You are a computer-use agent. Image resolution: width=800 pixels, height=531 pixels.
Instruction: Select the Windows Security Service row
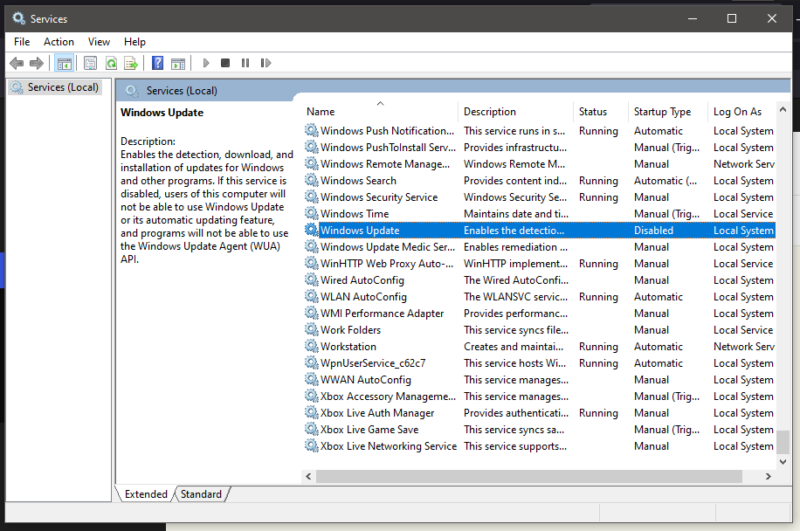539,197
